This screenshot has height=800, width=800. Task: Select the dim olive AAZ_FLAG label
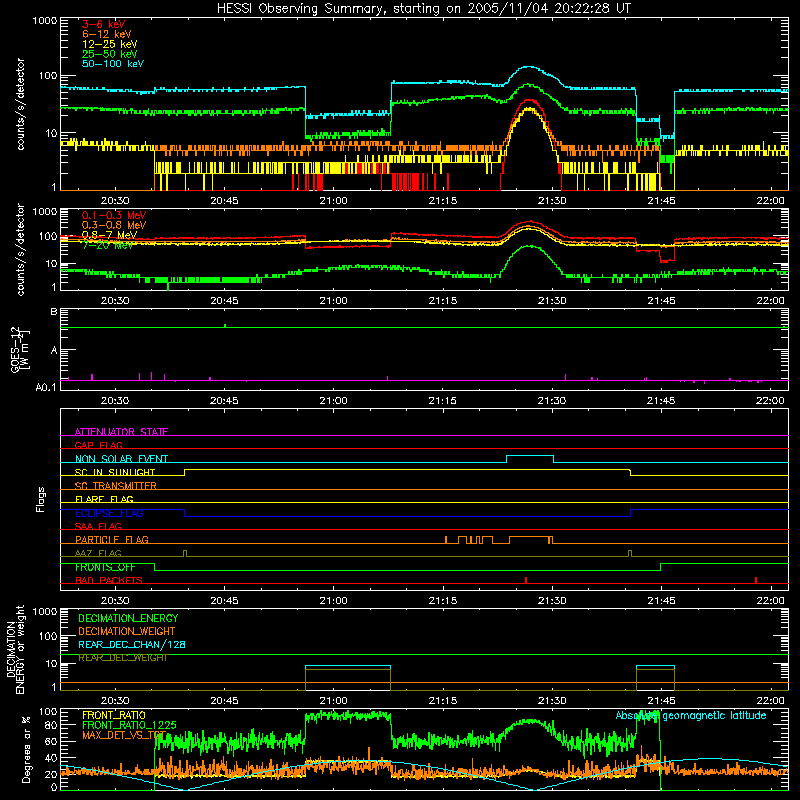coord(98,553)
